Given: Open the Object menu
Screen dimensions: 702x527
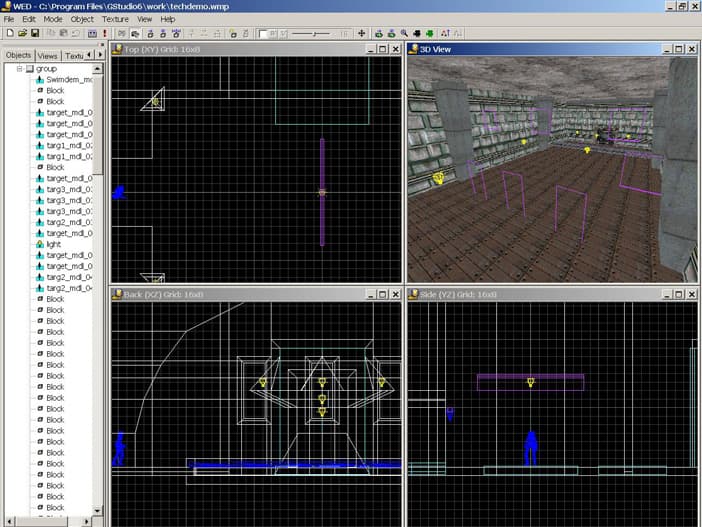Looking at the screenshot, I should (82, 19).
